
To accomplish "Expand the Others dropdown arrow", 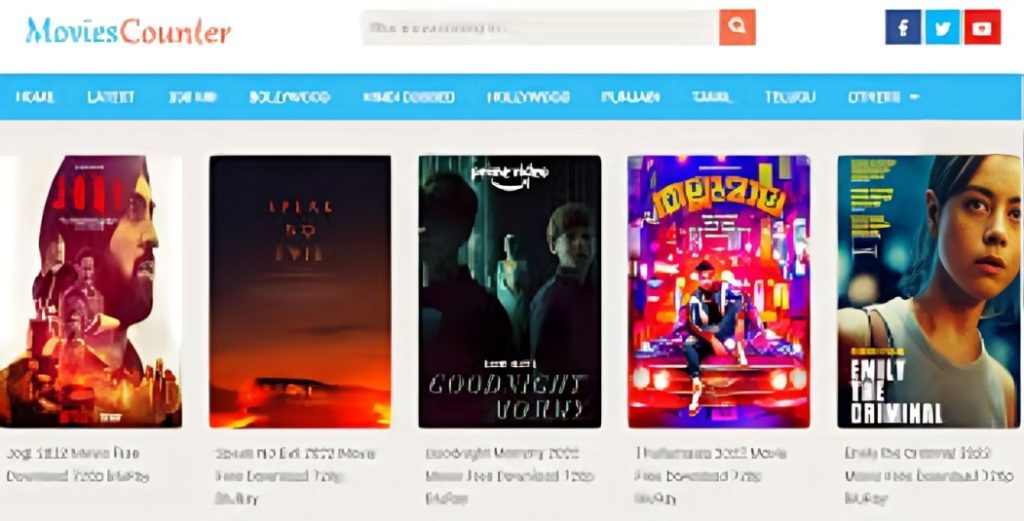I will point(914,97).
